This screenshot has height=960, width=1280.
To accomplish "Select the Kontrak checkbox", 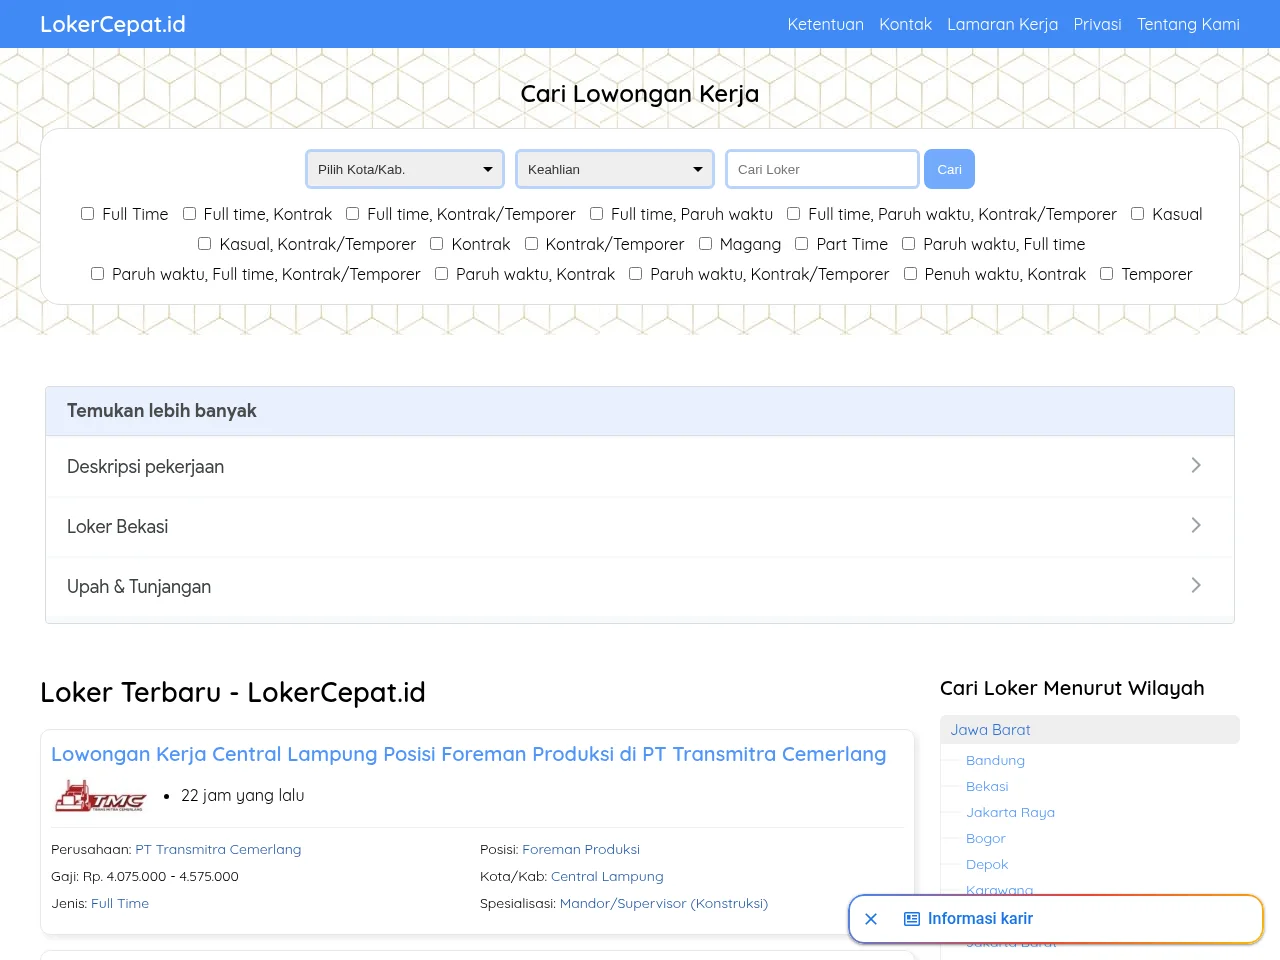I will (x=436, y=243).
